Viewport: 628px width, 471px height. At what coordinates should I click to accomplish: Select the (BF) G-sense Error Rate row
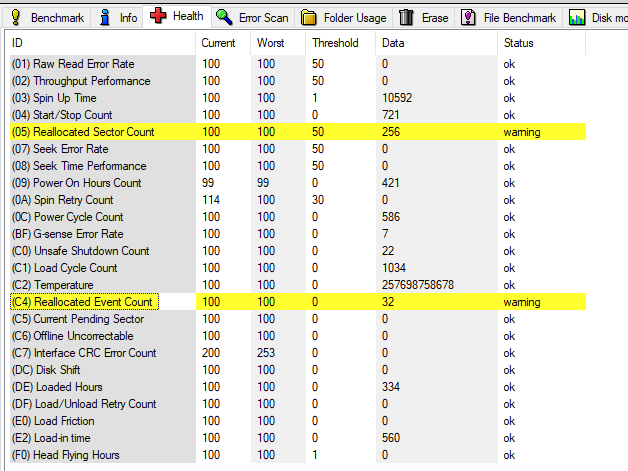298,234
